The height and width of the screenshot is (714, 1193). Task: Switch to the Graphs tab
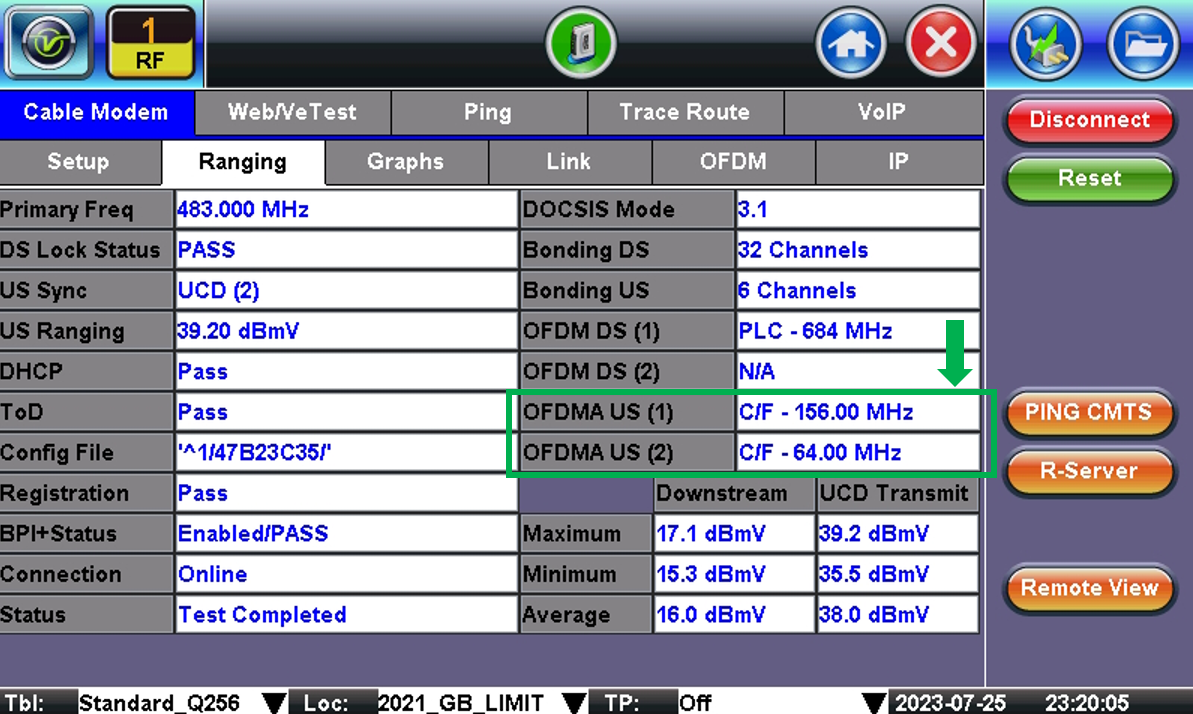coord(405,162)
